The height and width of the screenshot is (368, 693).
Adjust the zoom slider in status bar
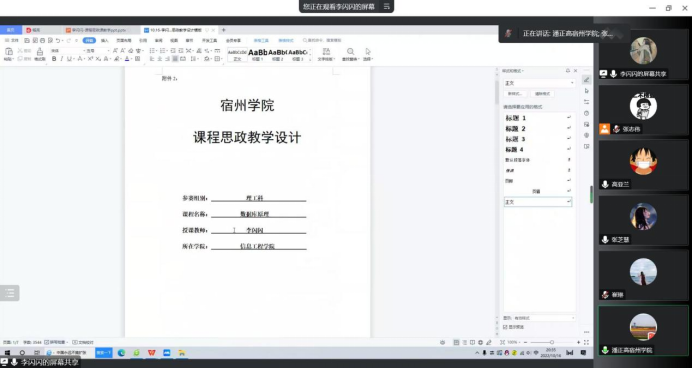click(x=552, y=342)
